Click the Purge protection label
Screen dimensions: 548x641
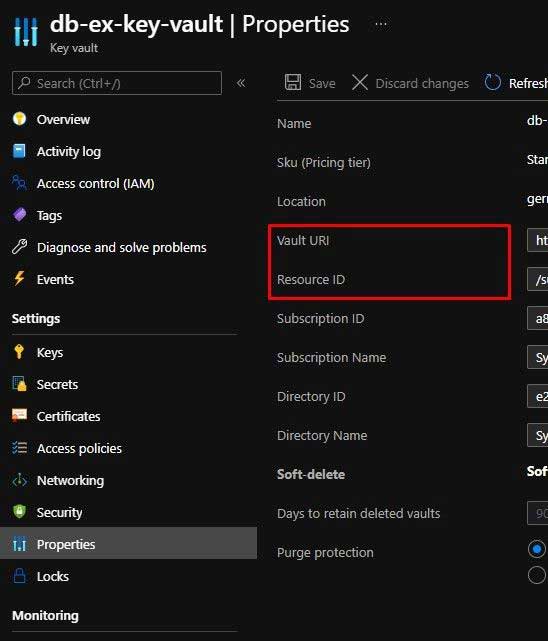point(325,553)
